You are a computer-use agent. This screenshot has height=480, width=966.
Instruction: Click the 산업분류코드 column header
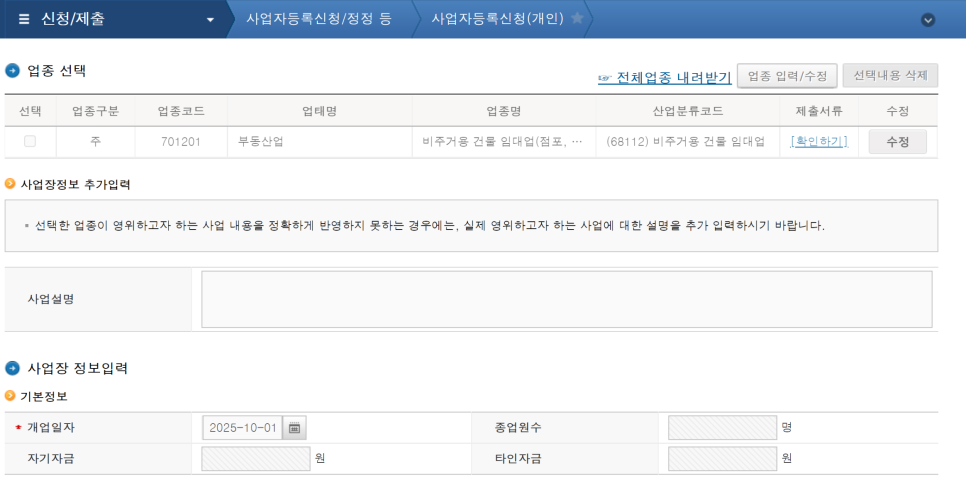688,111
